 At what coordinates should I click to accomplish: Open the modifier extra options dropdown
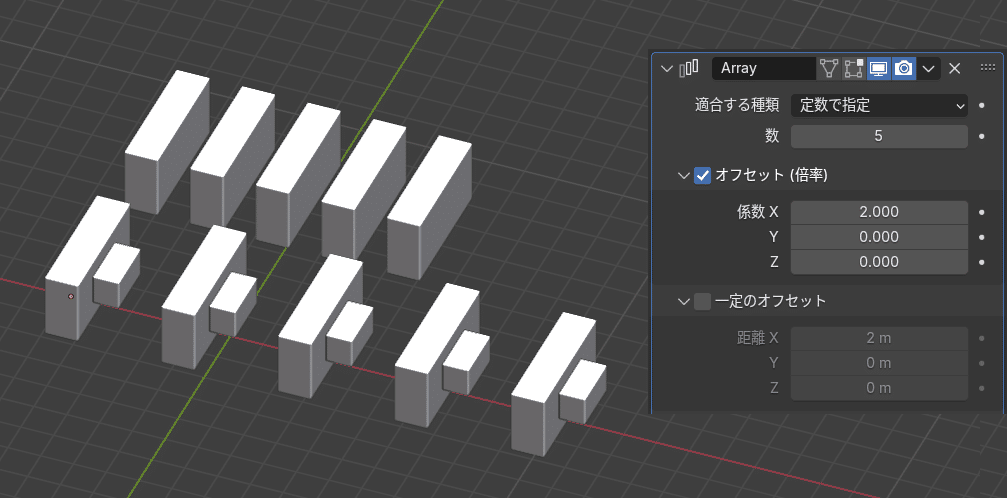click(x=929, y=68)
